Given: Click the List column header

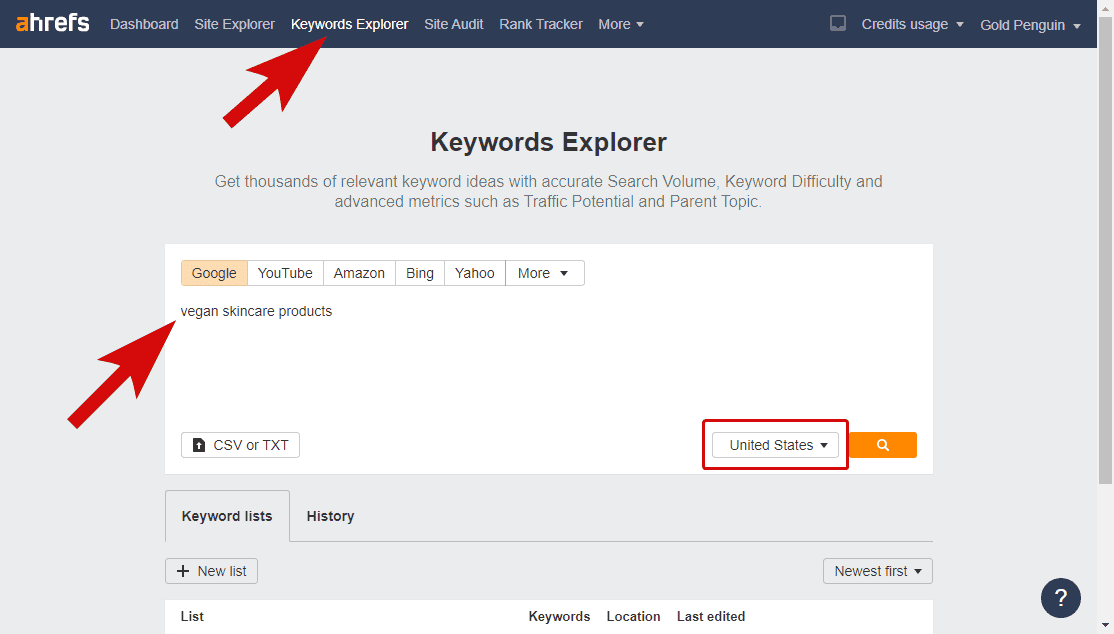Looking at the screenshot, I should pyautogui.click(x=192, y=616).
